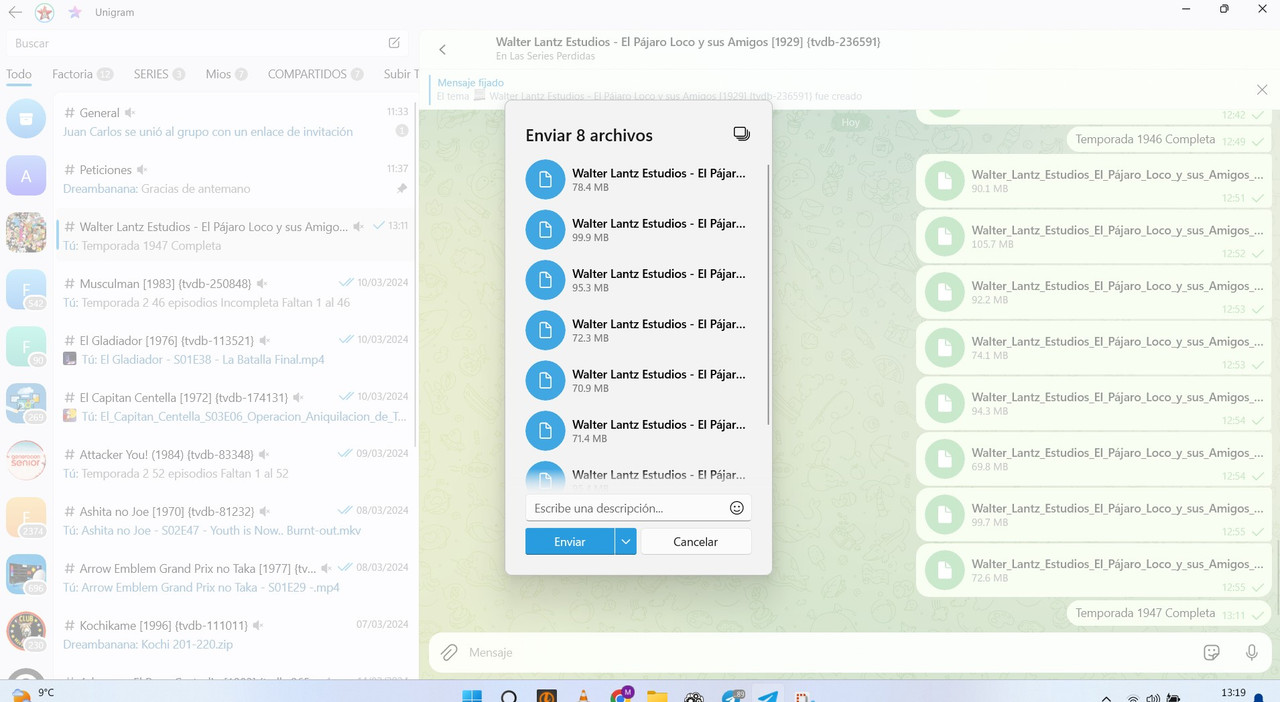Download the 105.7 MB file in chat
The height and width of the screenshot is (702, 1280).
pyautogui.click(x=944, y=237)
